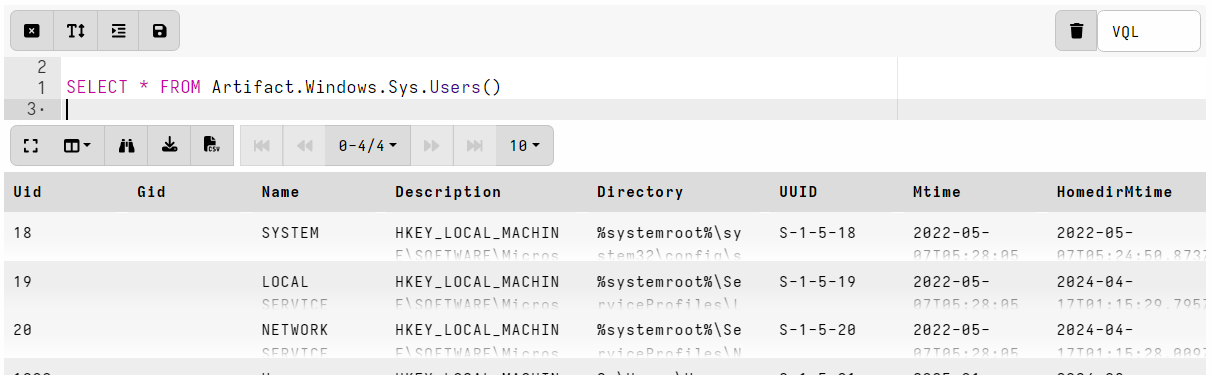
Task: Save the VQL cell
Action: tap(159, 31)
